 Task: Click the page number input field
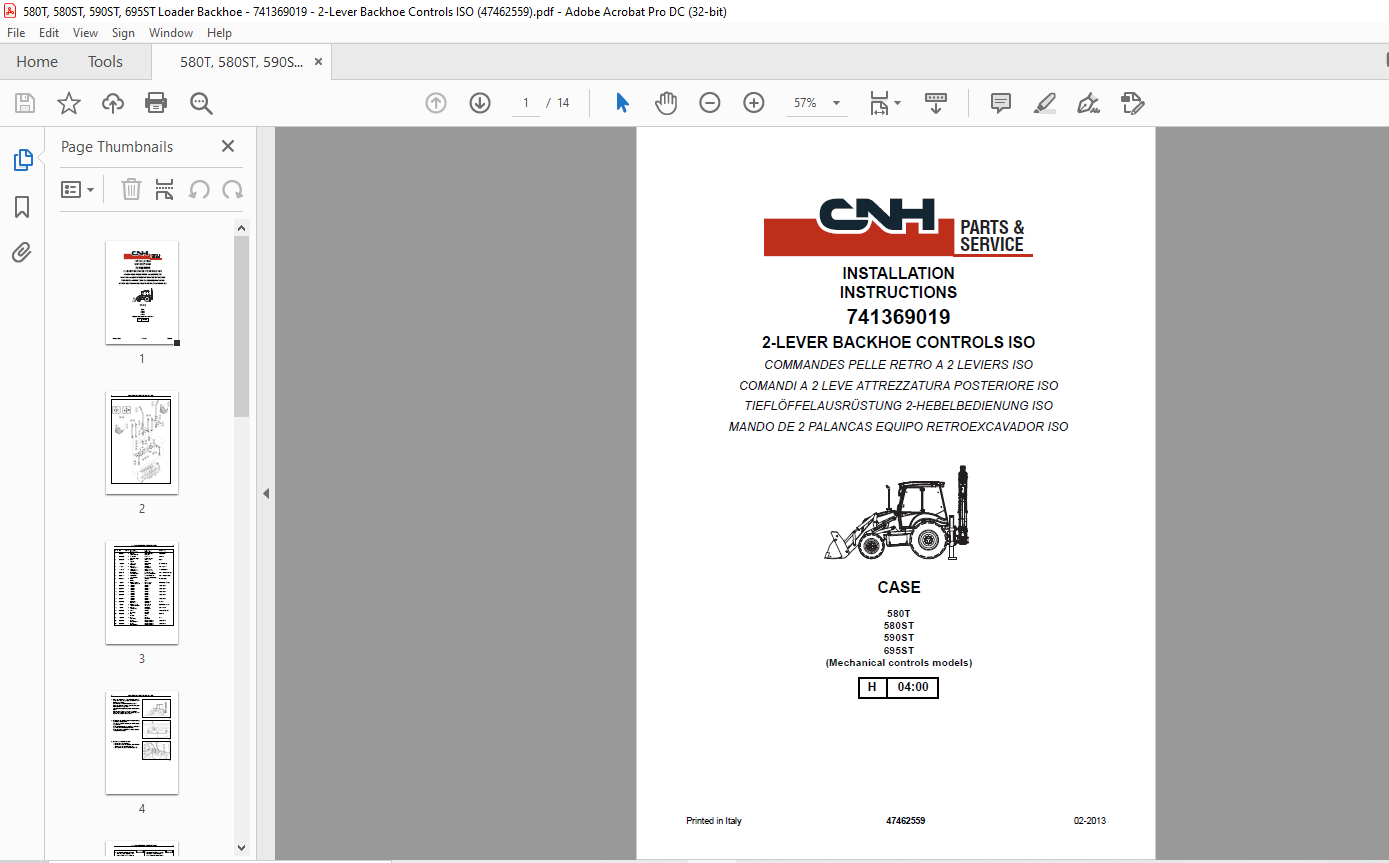point(526,103)
